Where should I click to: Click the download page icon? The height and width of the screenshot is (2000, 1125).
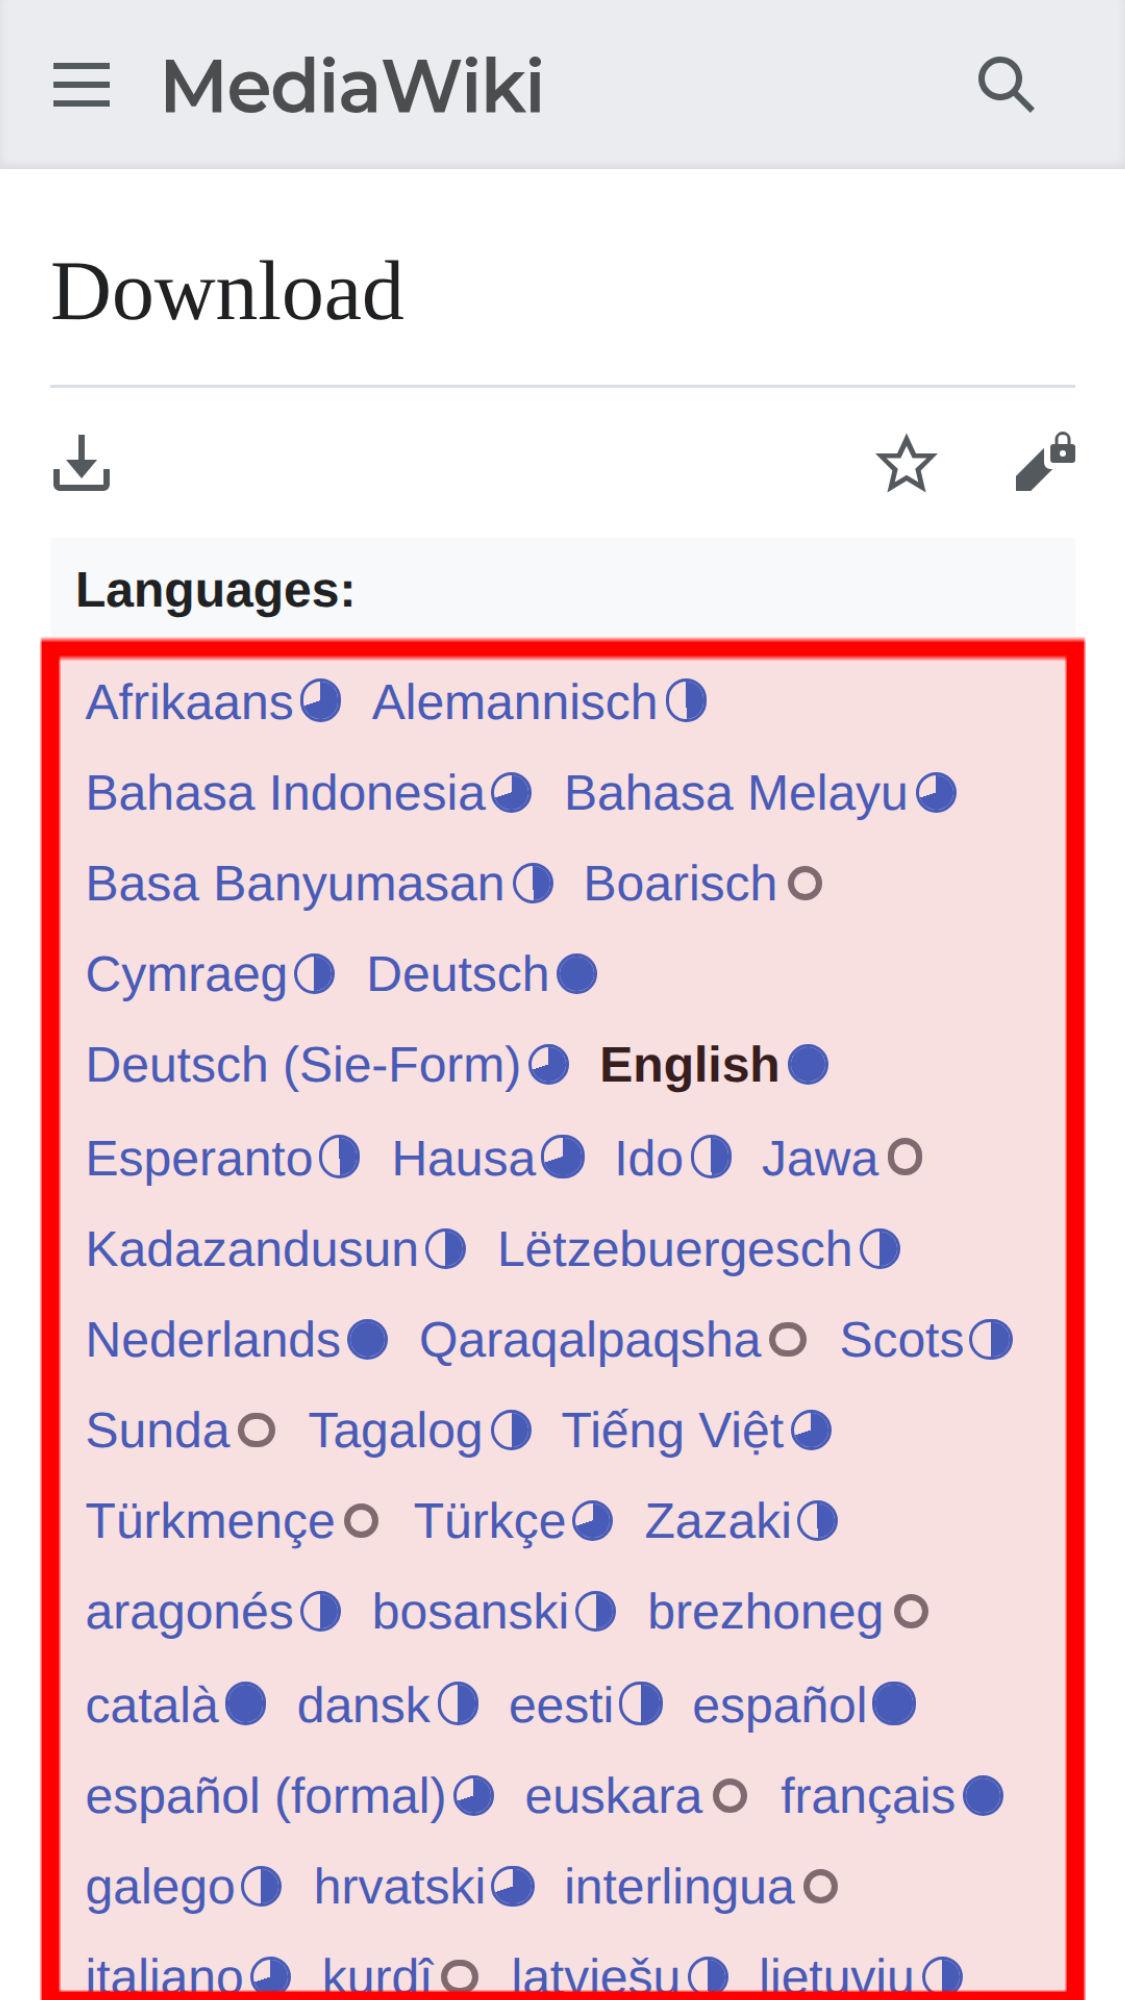[x=81, y=464]
